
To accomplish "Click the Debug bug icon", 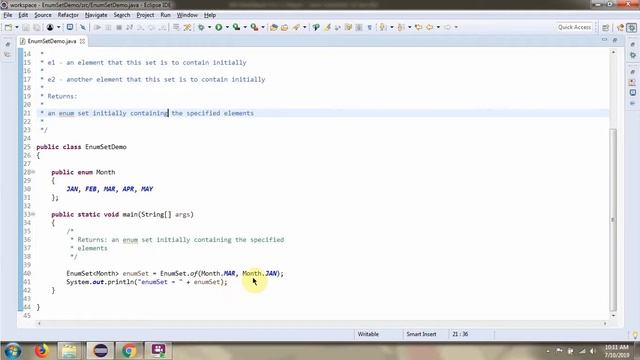I will click(x=201, y=27).
